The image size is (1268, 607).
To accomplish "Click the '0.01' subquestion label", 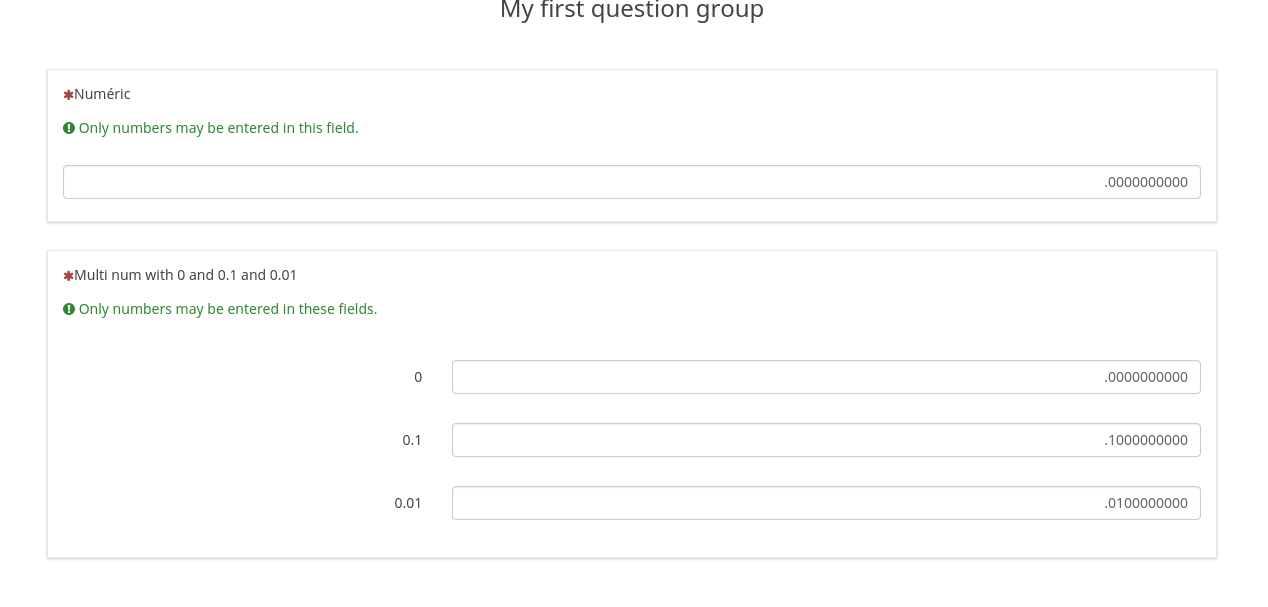I will coord(408,503).
